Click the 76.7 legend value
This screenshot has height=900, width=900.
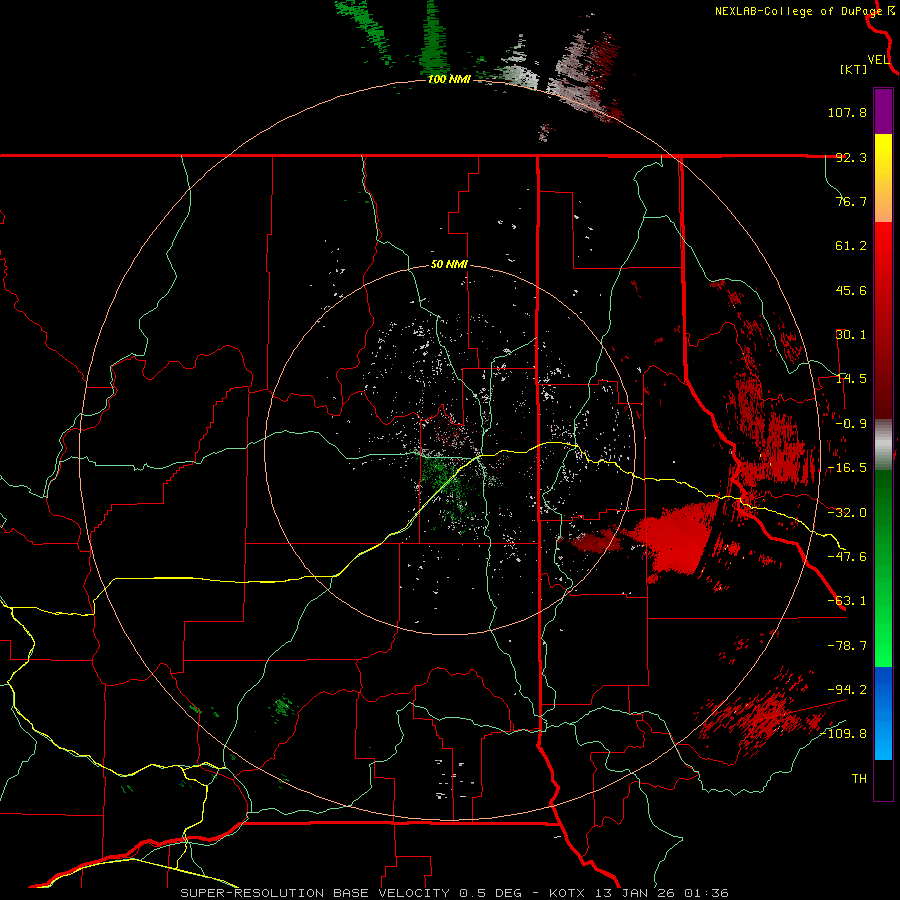click(x=851, y=201)
